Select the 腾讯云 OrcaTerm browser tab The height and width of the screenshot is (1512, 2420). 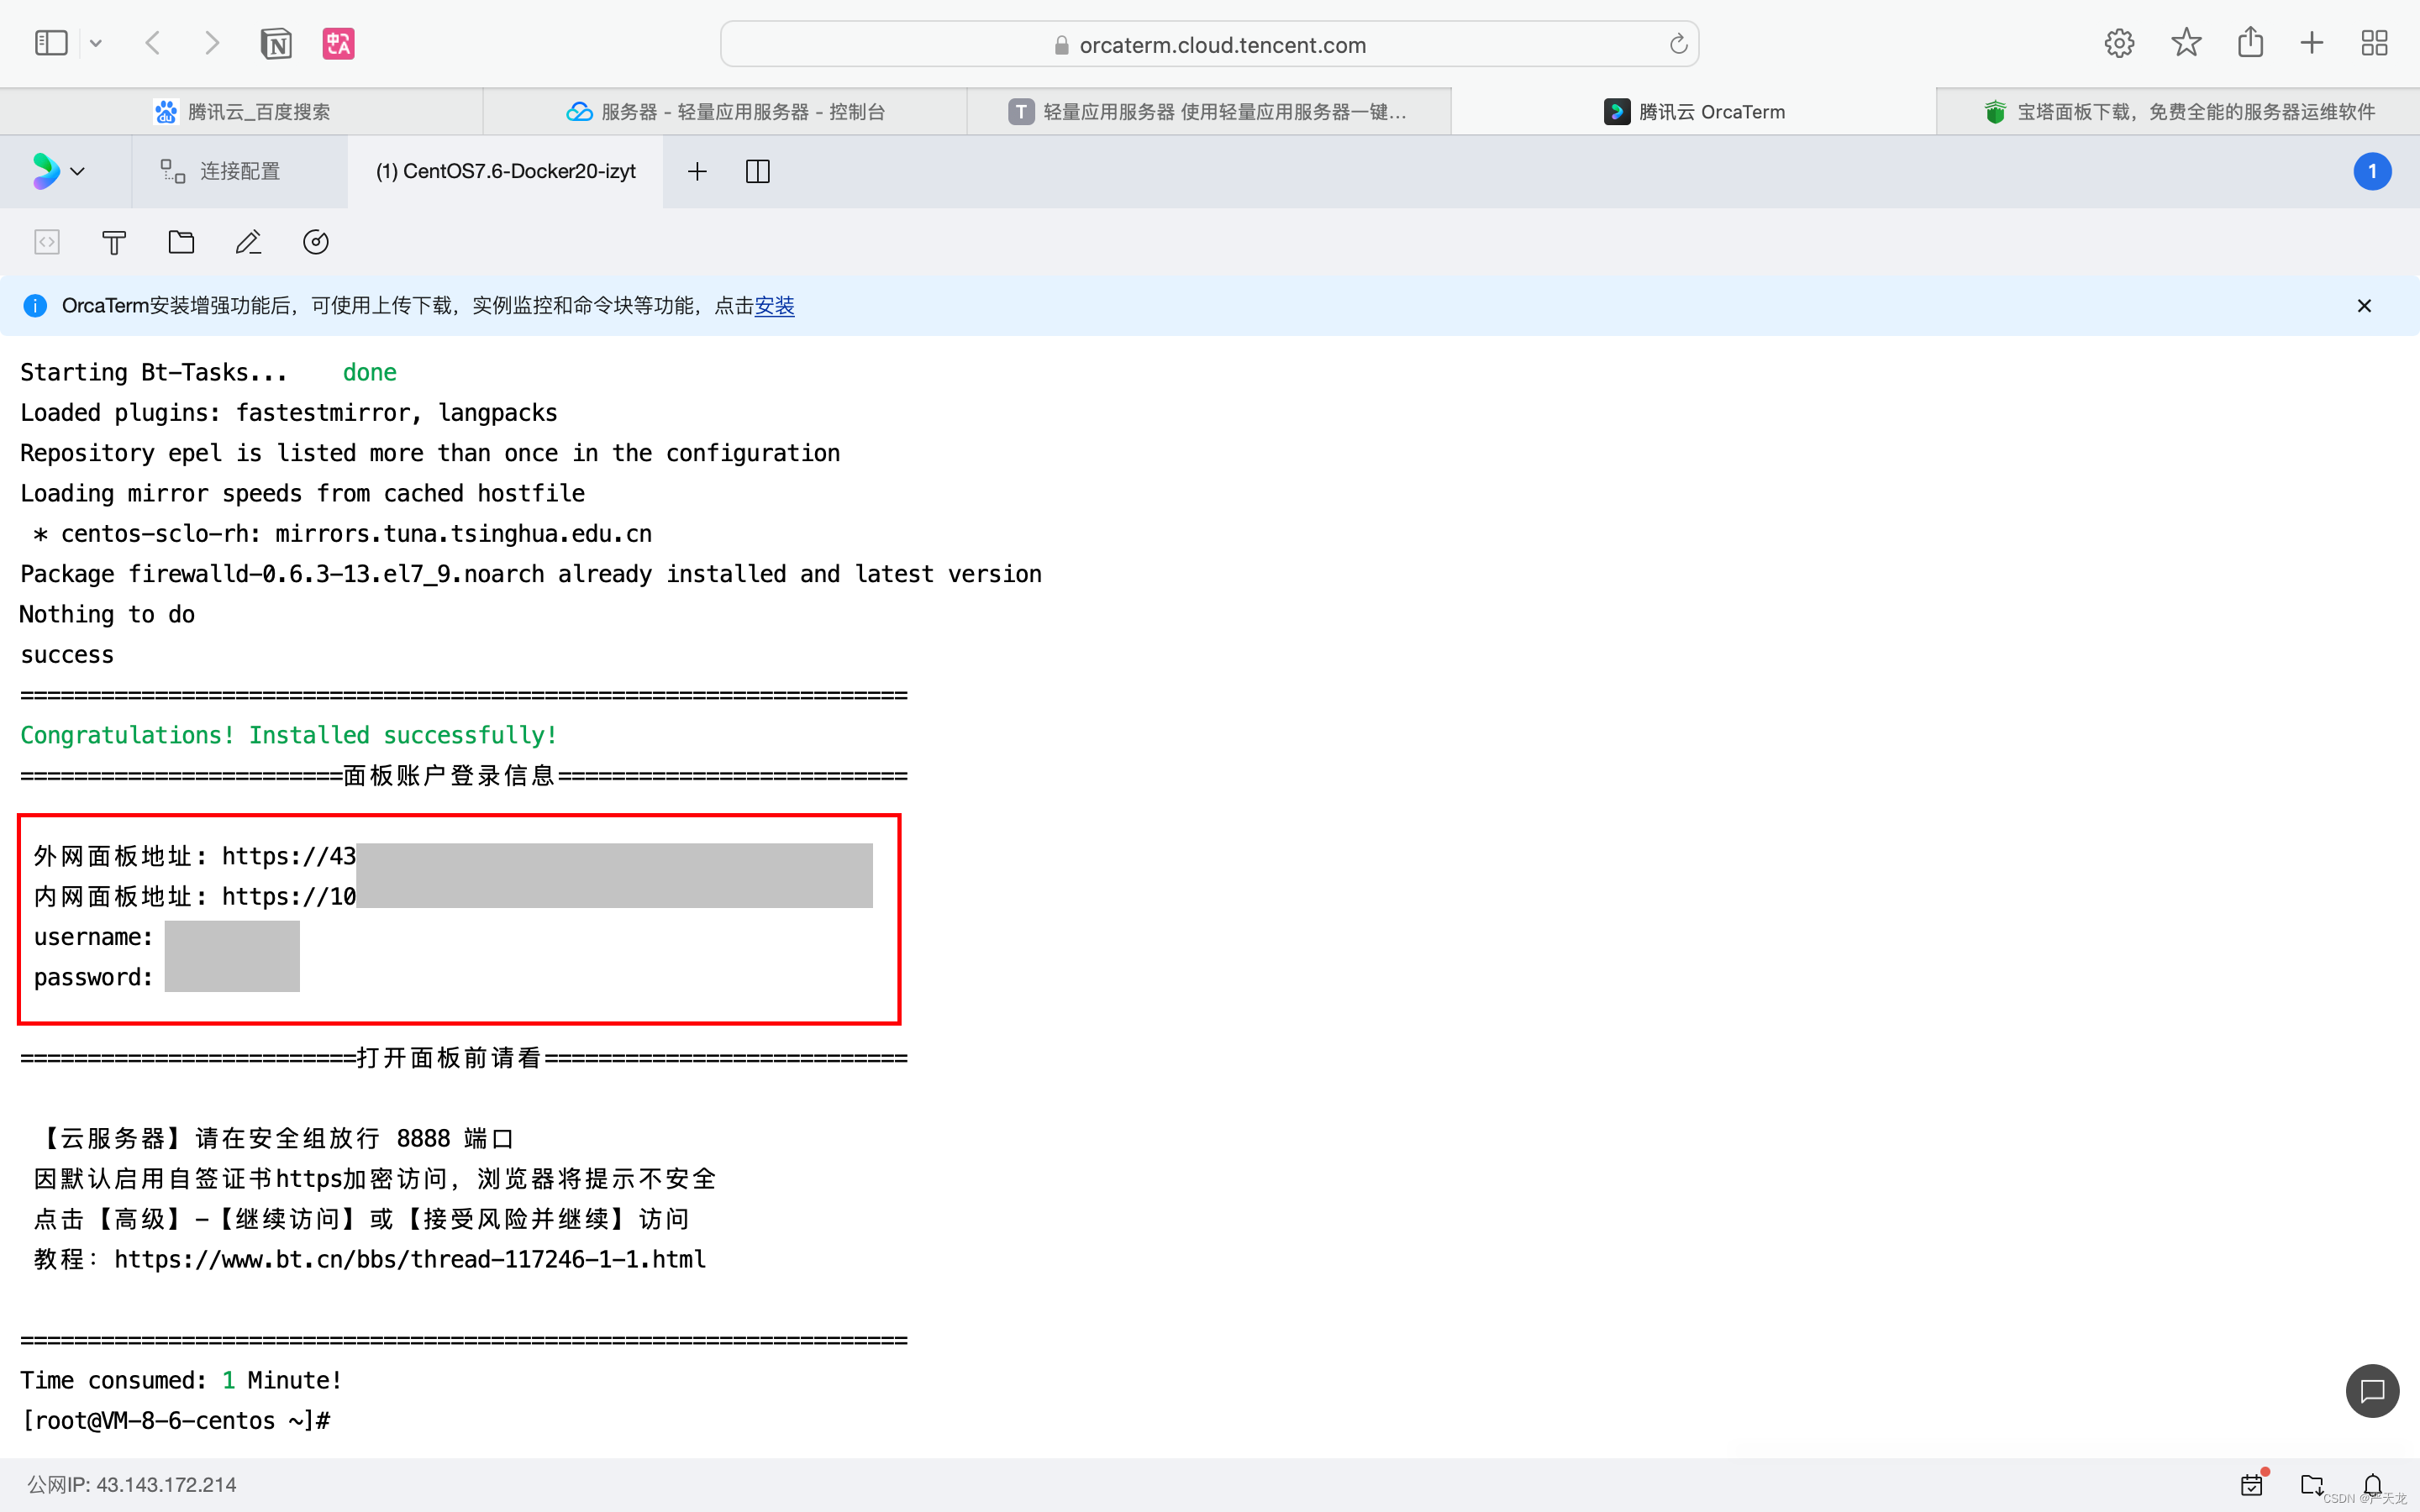click(1694, 111)
